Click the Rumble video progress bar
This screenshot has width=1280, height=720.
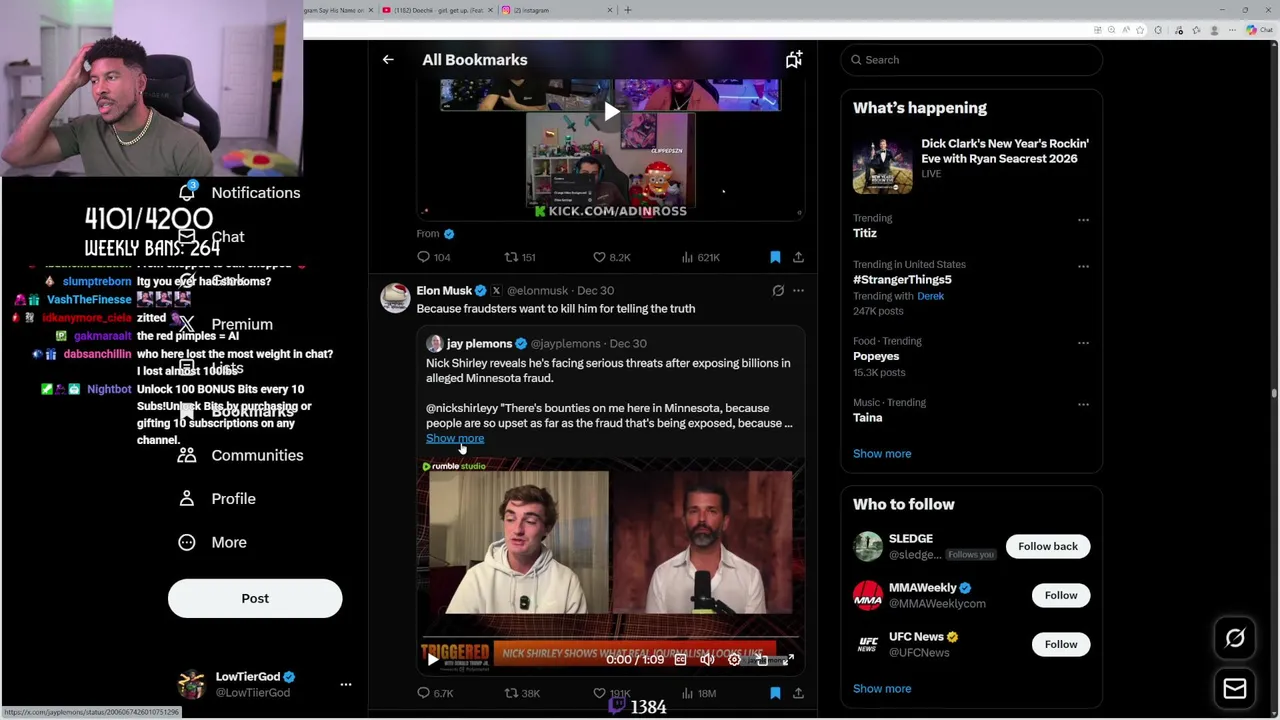tap(610, 637)
